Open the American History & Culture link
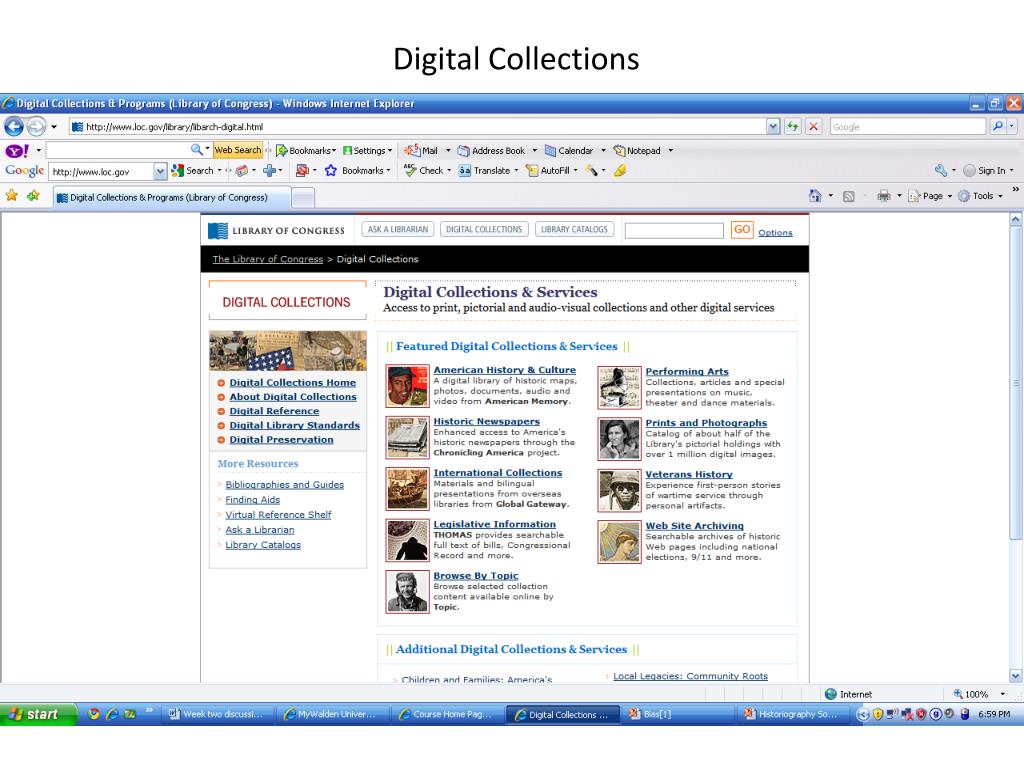Screen dimensions: 1024x768 (x=505, y=370)
